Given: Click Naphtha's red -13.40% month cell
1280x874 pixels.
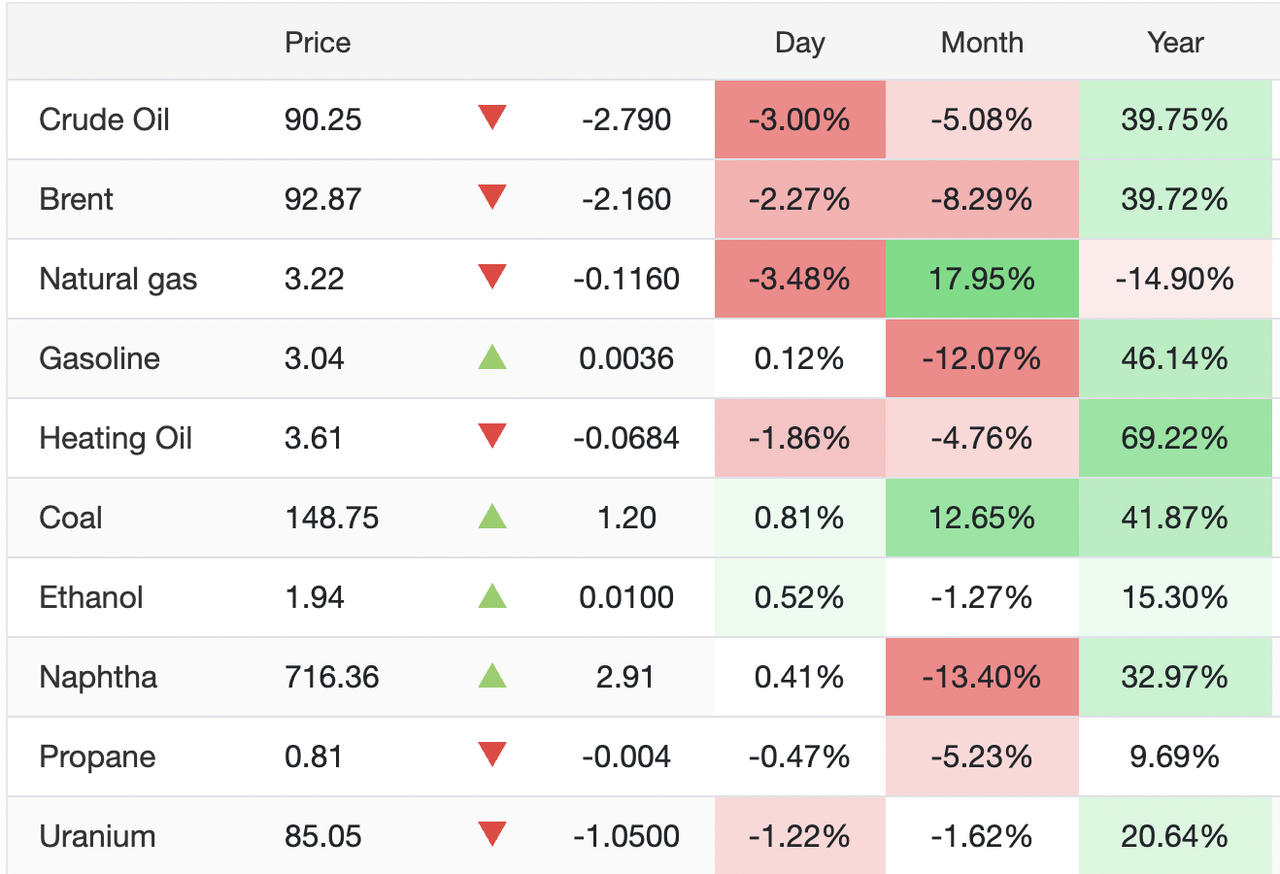Looking at the screenshot, I should 982,677.
